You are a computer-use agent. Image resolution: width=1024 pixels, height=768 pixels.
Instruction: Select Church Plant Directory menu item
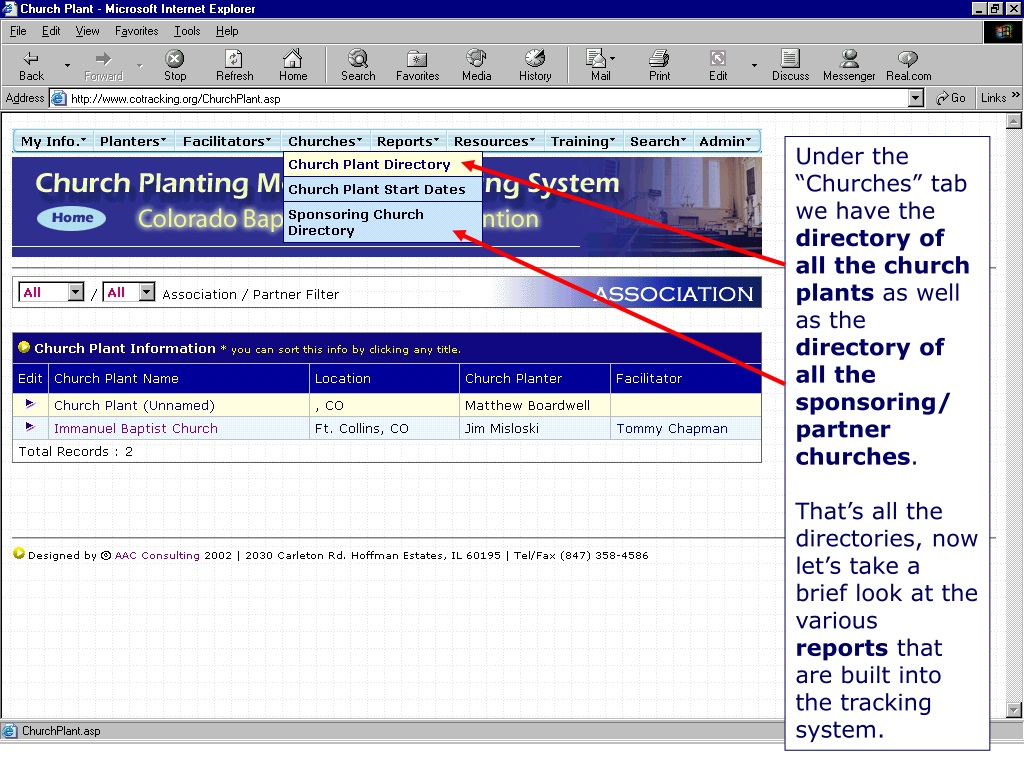383,165
